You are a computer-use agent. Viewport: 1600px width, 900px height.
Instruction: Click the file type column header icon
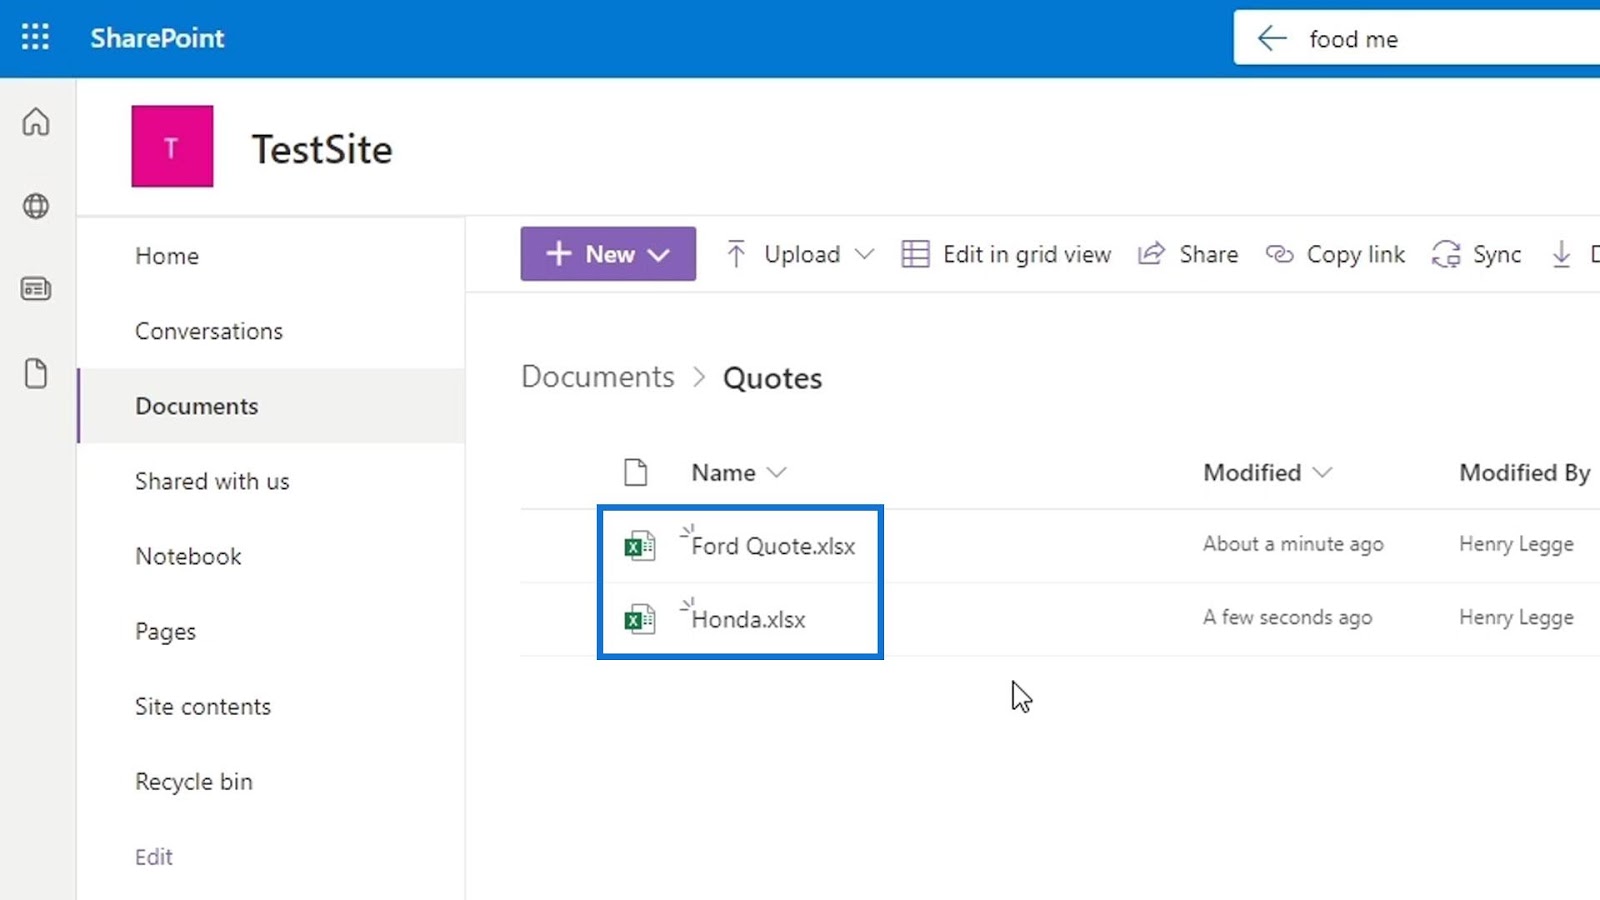[x=636, y=472]
